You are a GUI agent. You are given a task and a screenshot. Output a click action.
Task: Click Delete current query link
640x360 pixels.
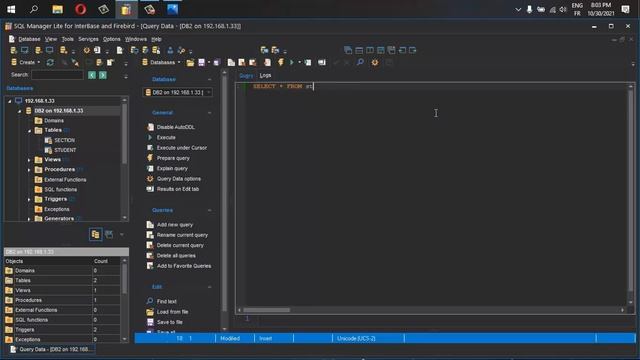pos(180,245)
